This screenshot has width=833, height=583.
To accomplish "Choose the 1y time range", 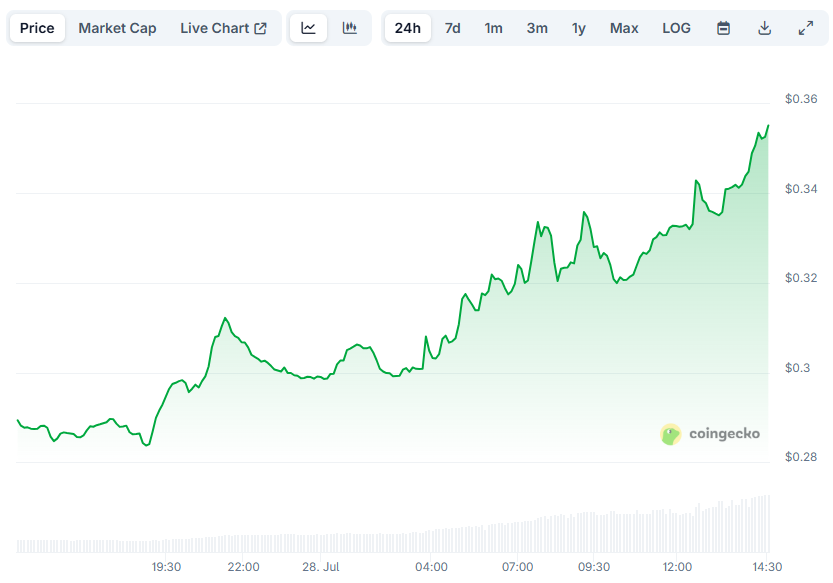I will [x=579, y=28].
